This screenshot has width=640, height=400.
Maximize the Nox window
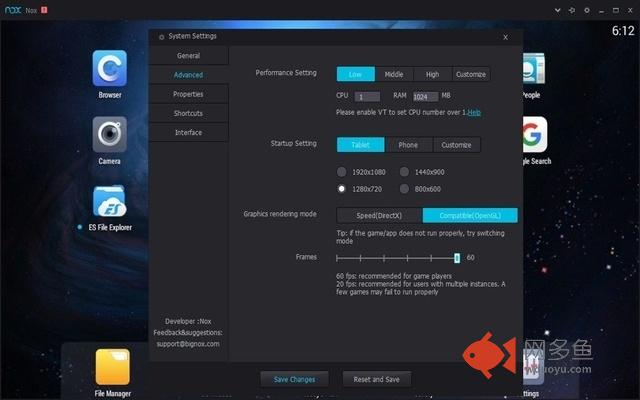[x=616, y=10]
